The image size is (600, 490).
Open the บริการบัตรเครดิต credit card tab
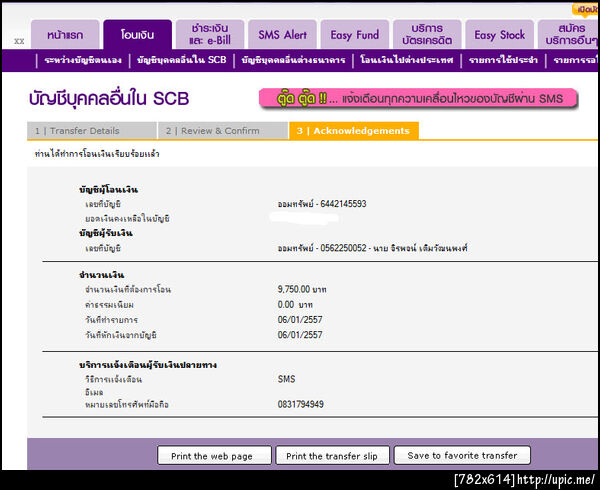427,34
